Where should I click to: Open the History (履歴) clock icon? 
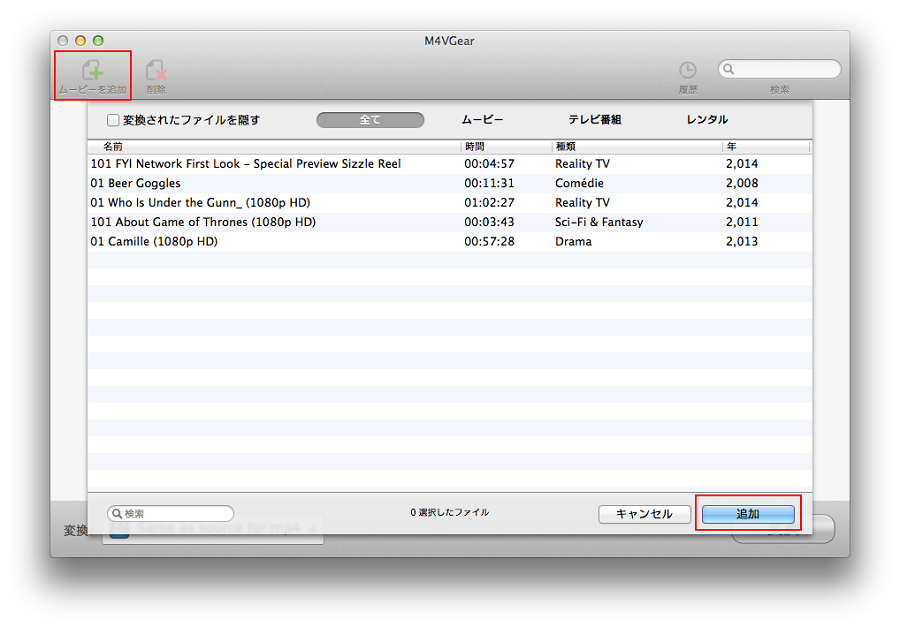pyautogui.click(x=687, y=70)
